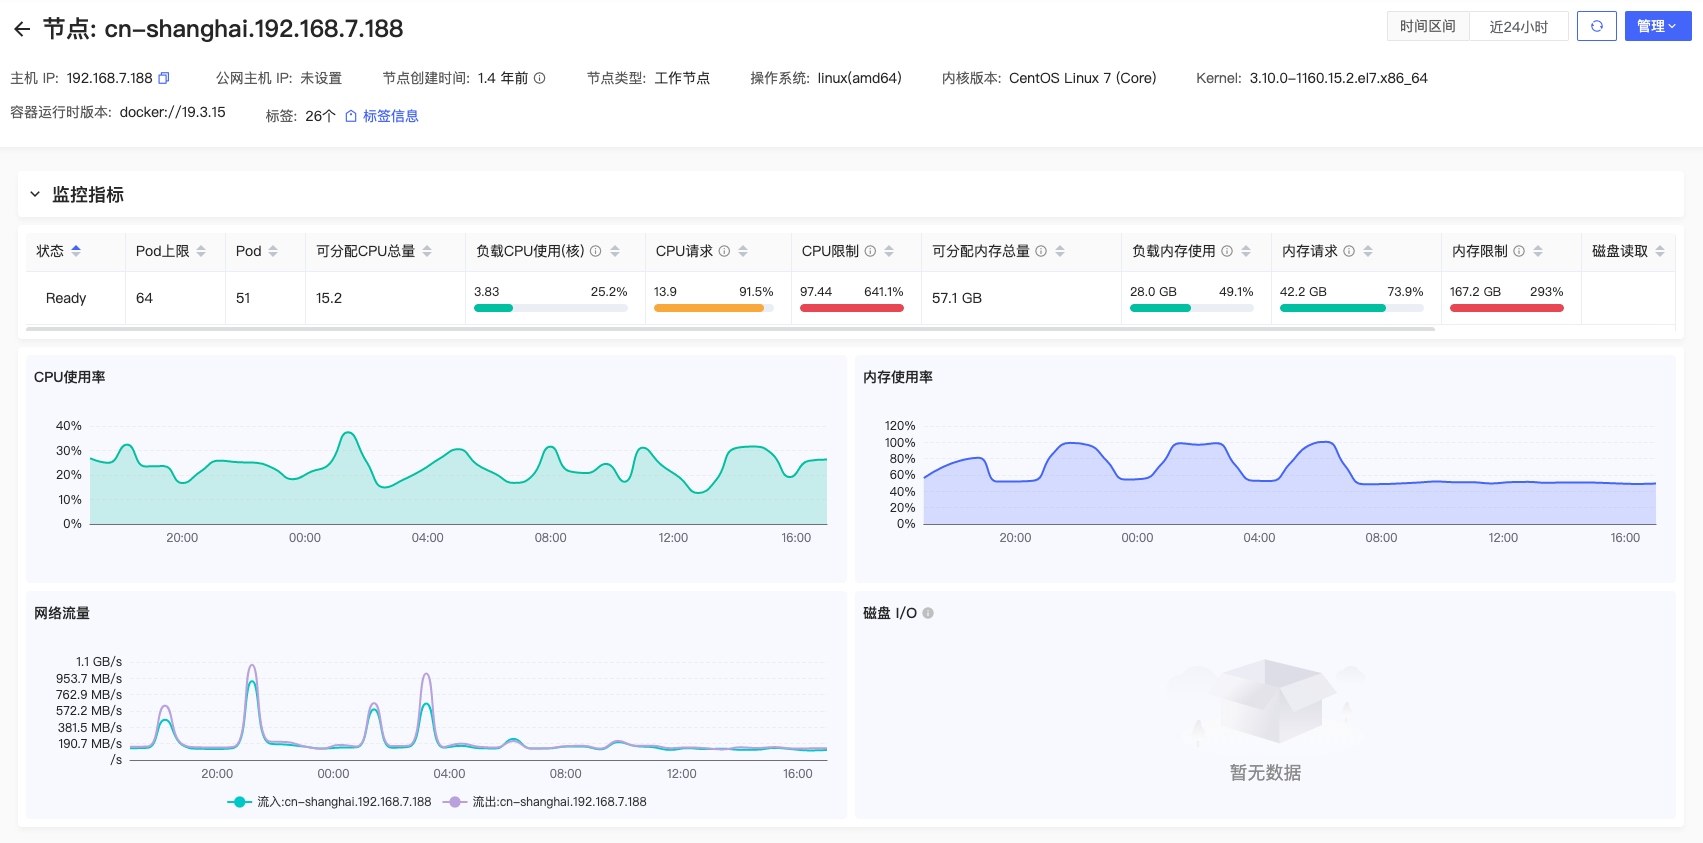1703x843 pixels.
Task: Sort table by Pod上限 column
Action: click(x=201, y=251)
